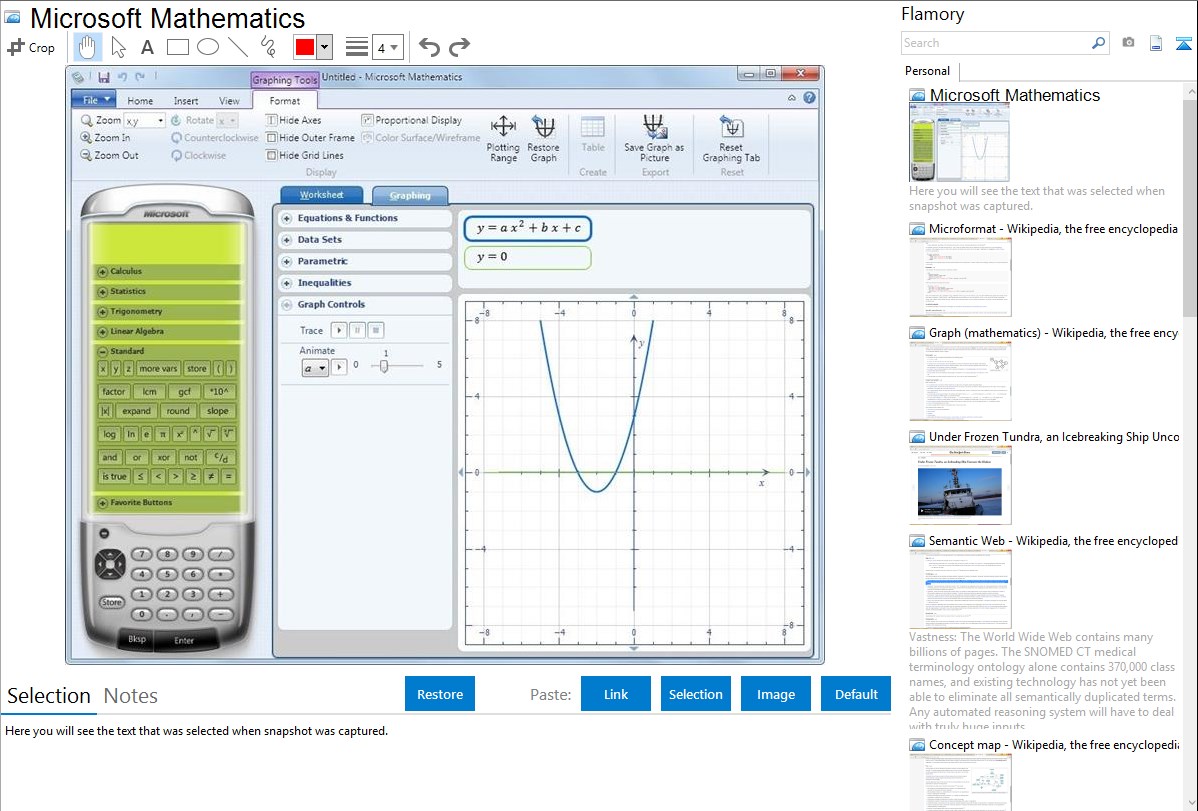Click the redo arrow
Screen dimensions: 1198x811
(x=459, y=47)
